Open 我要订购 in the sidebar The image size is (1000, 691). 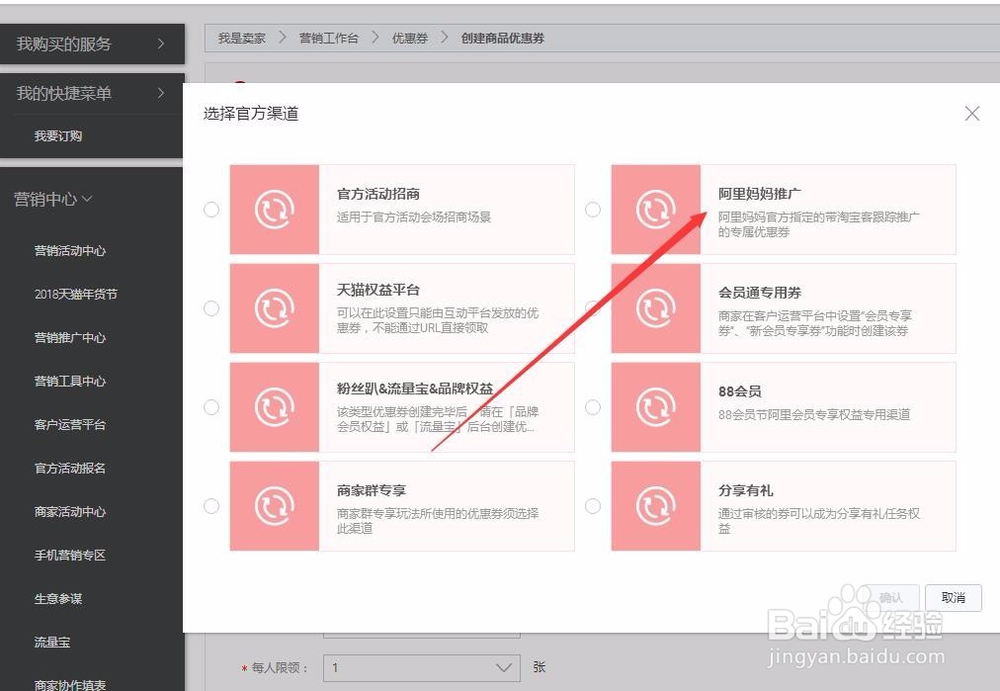click(58, 136)
